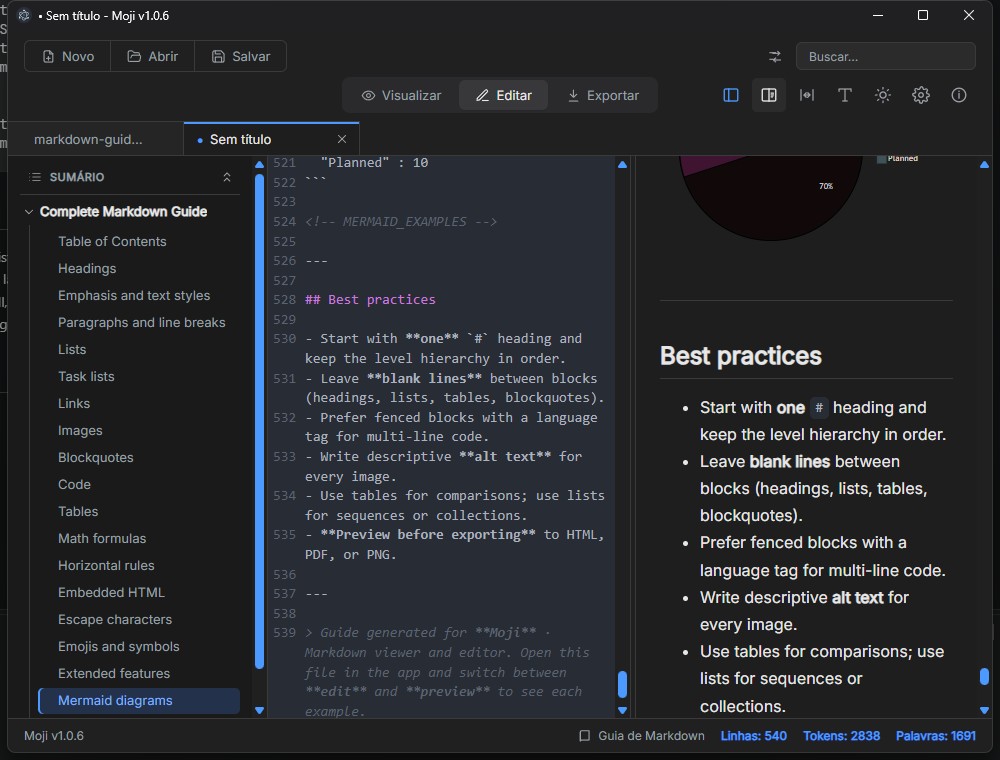Go to Embedded HTML section

point(111,592)
